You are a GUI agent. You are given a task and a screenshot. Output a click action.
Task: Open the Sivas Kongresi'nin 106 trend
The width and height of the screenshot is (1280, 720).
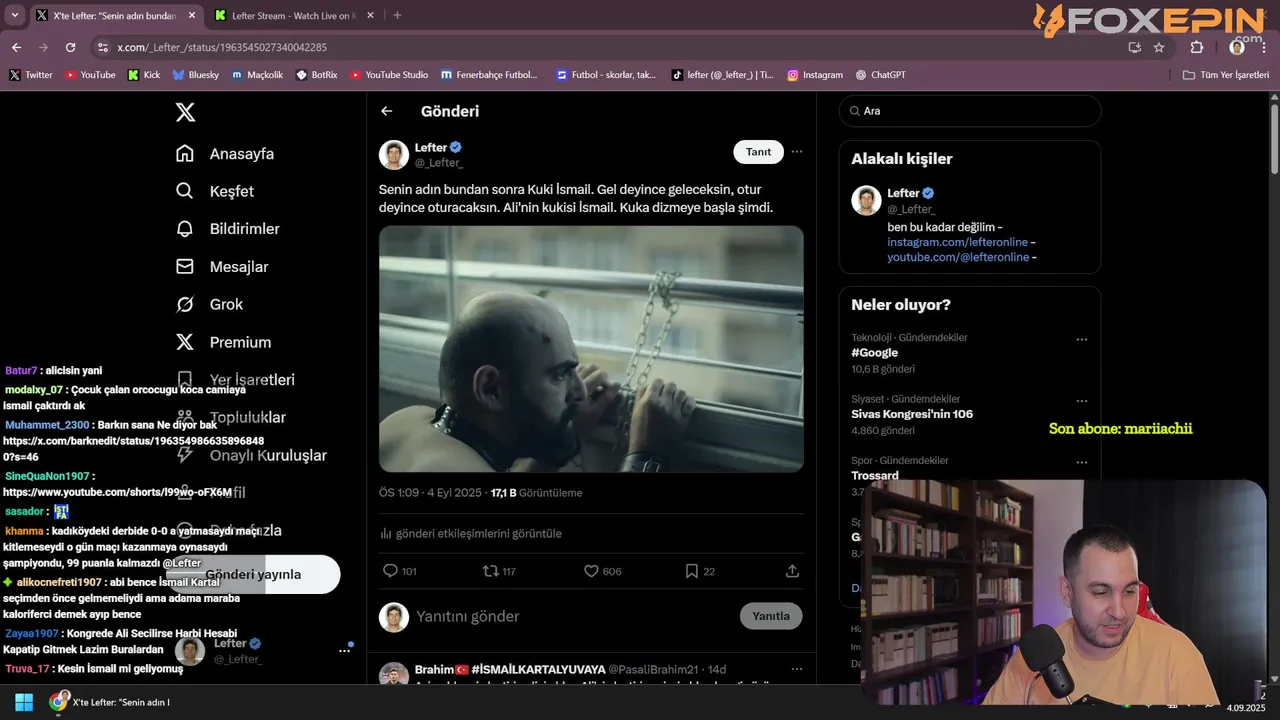click(912, 414)
